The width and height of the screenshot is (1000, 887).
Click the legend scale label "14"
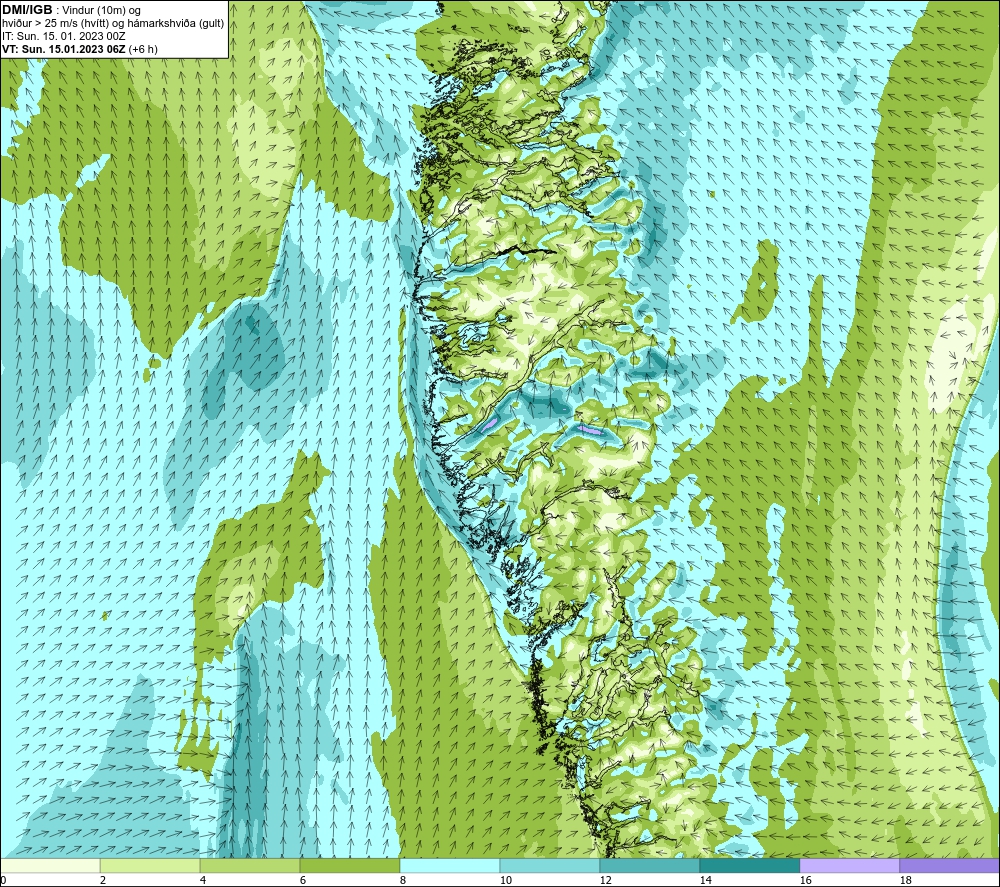click(x=705, y=881)
